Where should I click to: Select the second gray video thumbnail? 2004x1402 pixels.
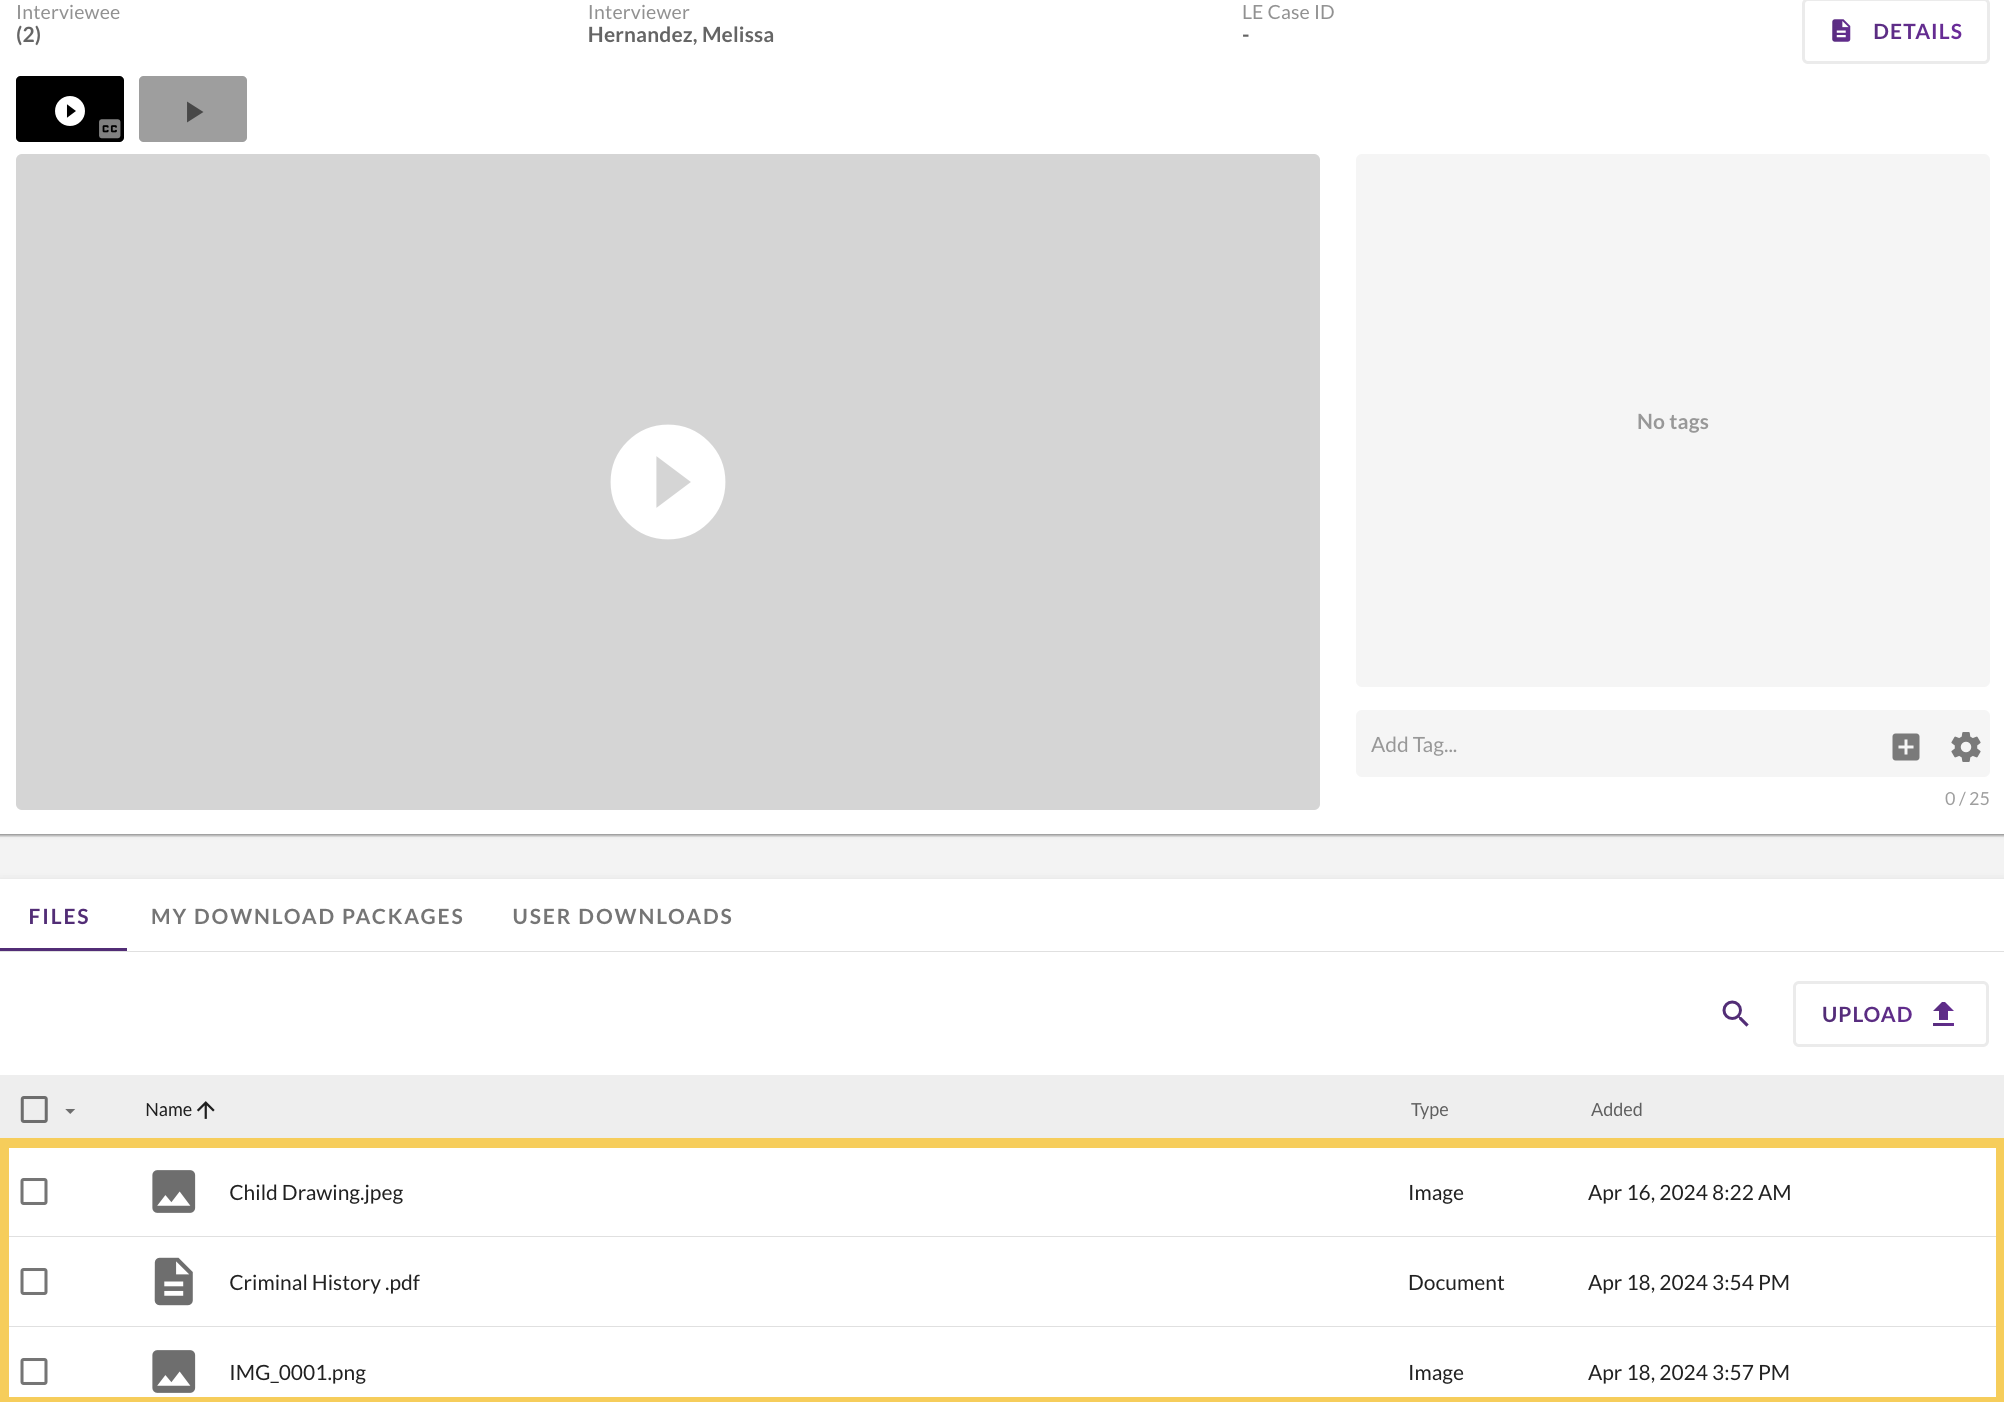pyautogui.click(x=193, y=109)
